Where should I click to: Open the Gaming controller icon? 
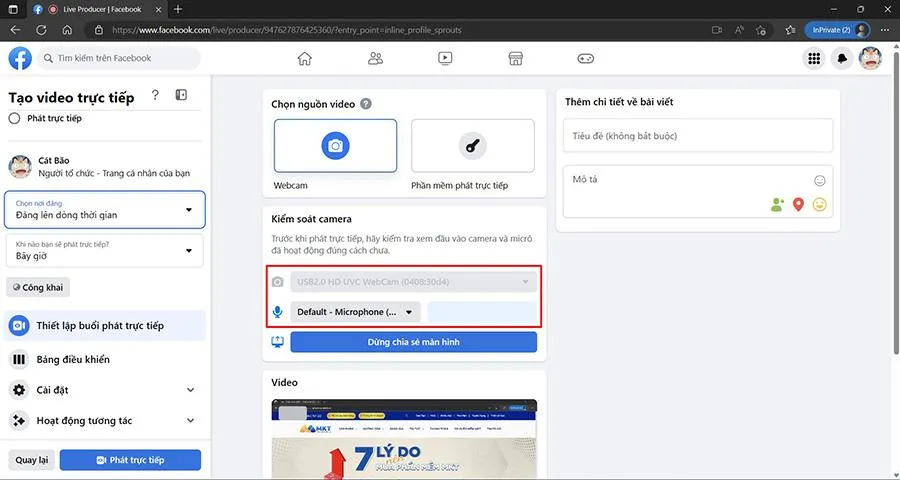tap(585, 59)
